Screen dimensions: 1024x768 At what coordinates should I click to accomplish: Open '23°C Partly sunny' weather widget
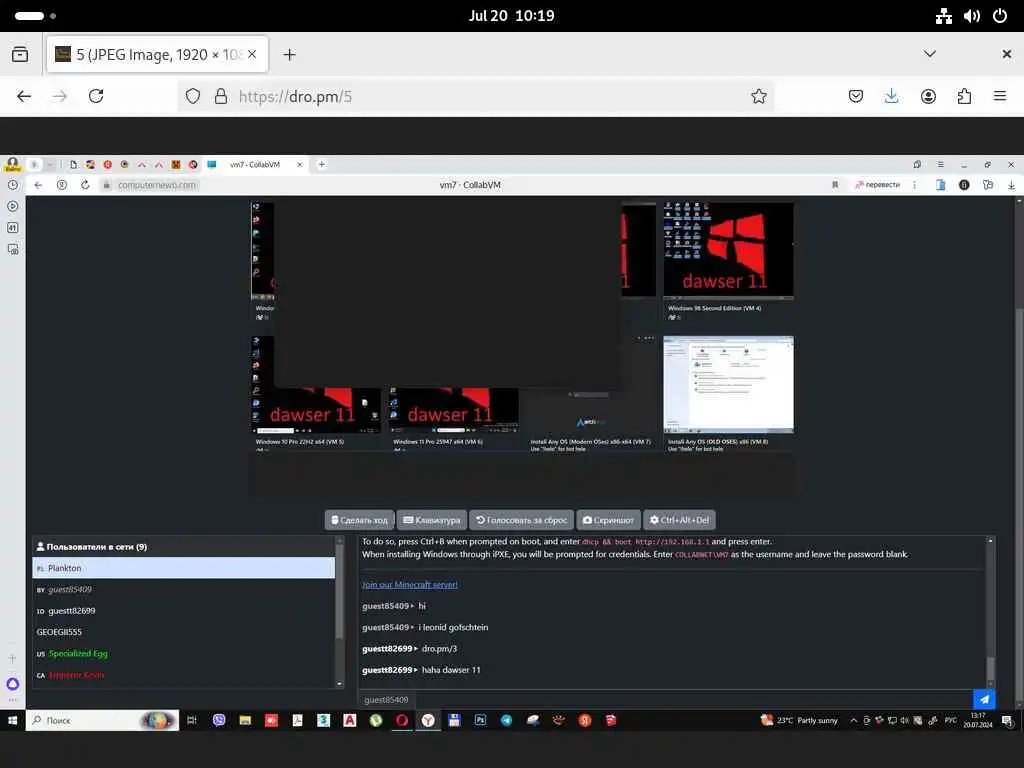click(x=799, y=720)
